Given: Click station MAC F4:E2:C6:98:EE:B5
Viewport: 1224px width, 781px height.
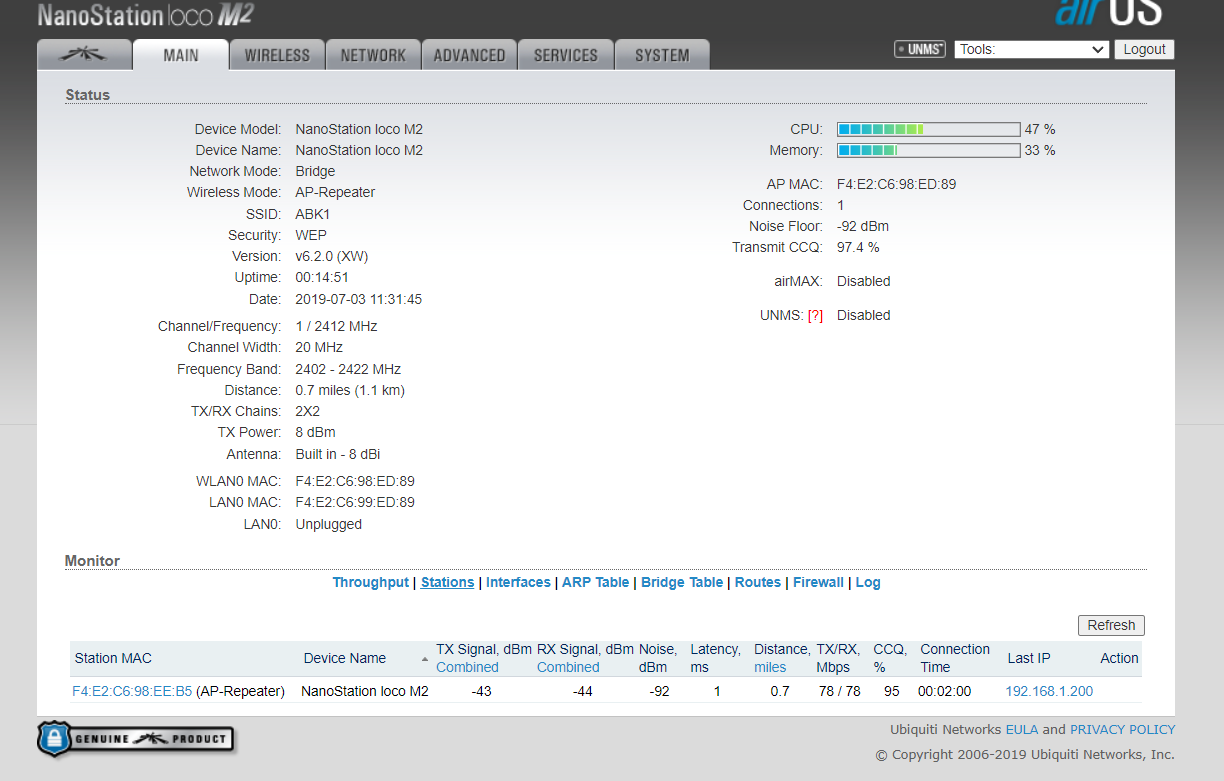Looking at the screenshot, I should tap(132, 691).
